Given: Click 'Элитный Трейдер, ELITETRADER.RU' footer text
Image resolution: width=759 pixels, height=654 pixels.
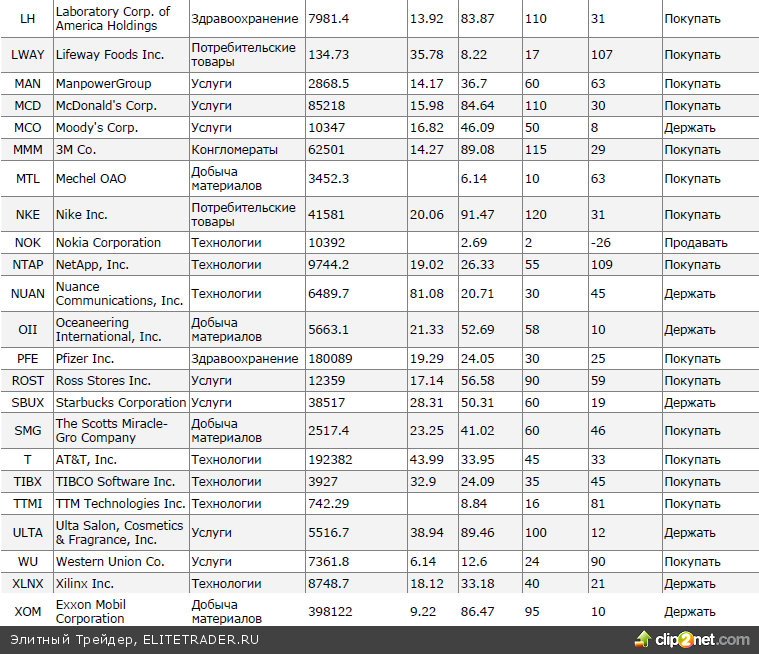Looking at the screenshot, I should click(x=135, y=640).
